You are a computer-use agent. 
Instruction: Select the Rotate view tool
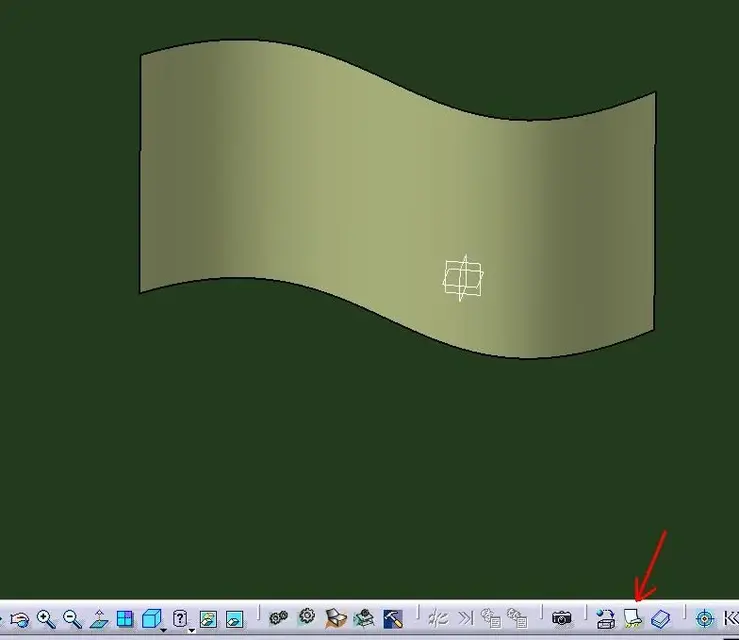click(x=20, y=619)
